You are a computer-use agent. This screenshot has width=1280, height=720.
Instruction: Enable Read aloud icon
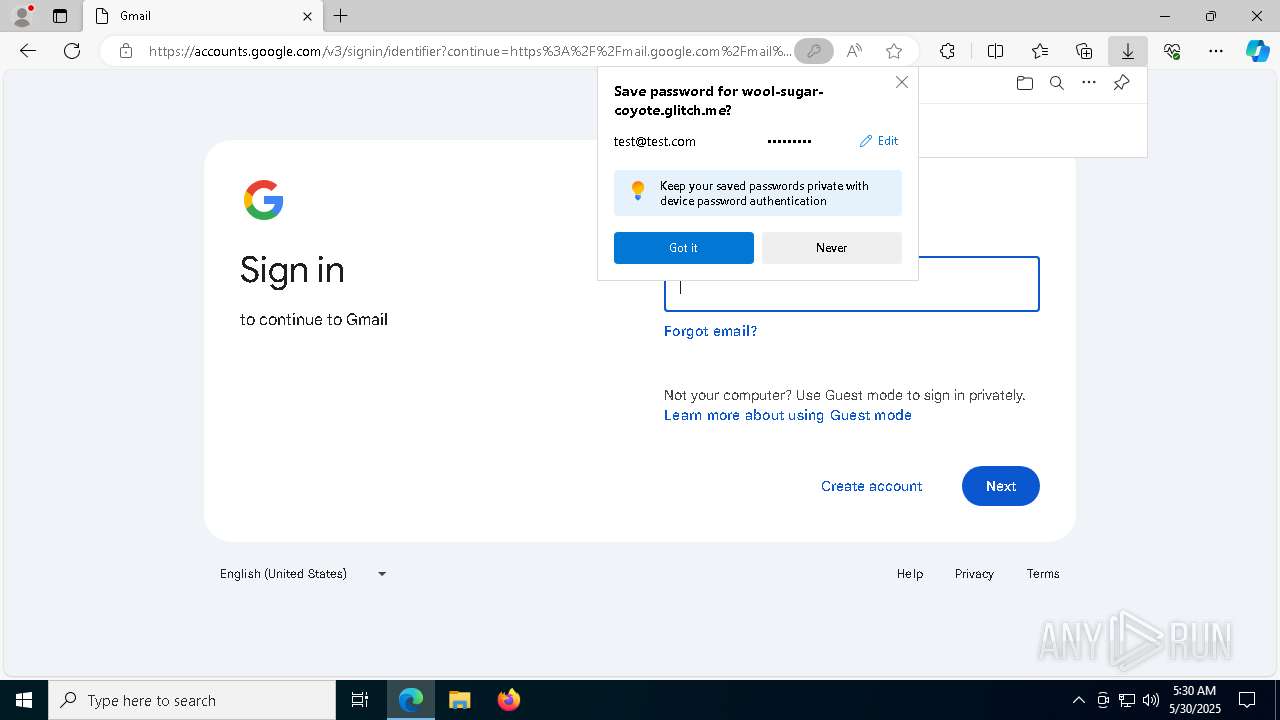click(x=854, y=51)
